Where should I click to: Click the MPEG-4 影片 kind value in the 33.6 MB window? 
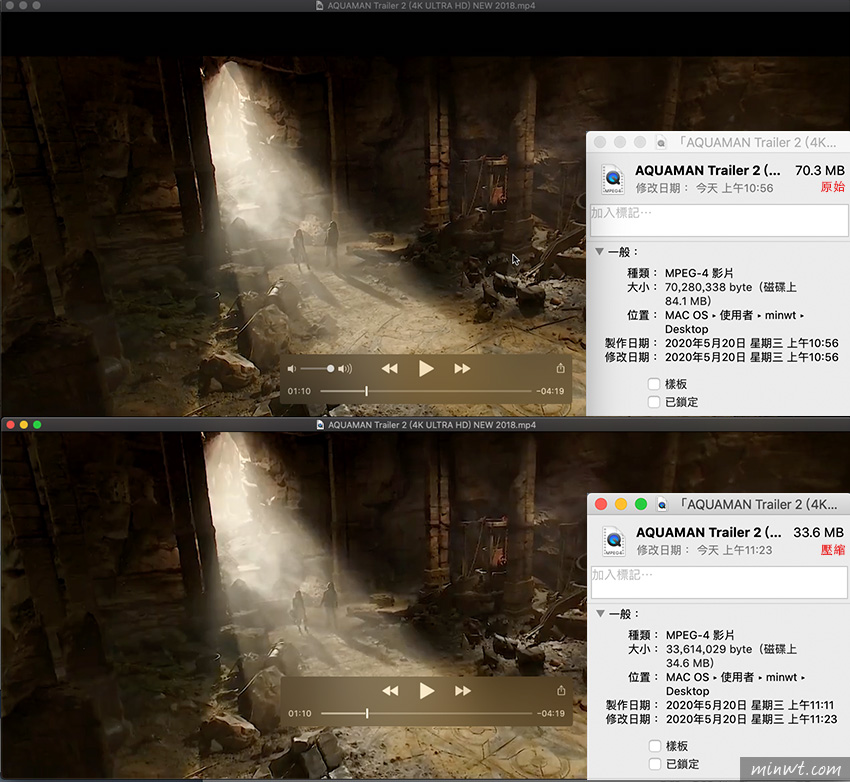(x=700, y=635)
